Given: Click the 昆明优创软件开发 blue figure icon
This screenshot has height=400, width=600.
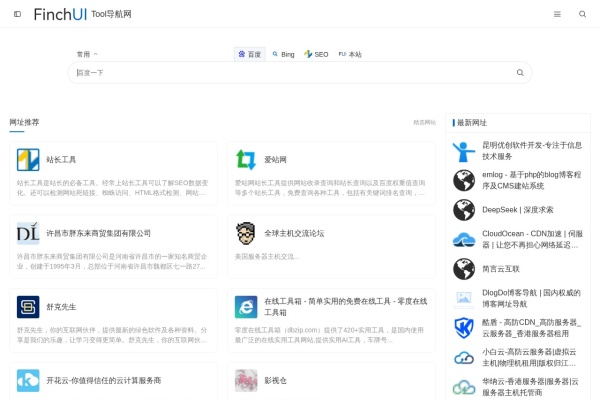Looking at the screenshot, I should pos(464,151).
